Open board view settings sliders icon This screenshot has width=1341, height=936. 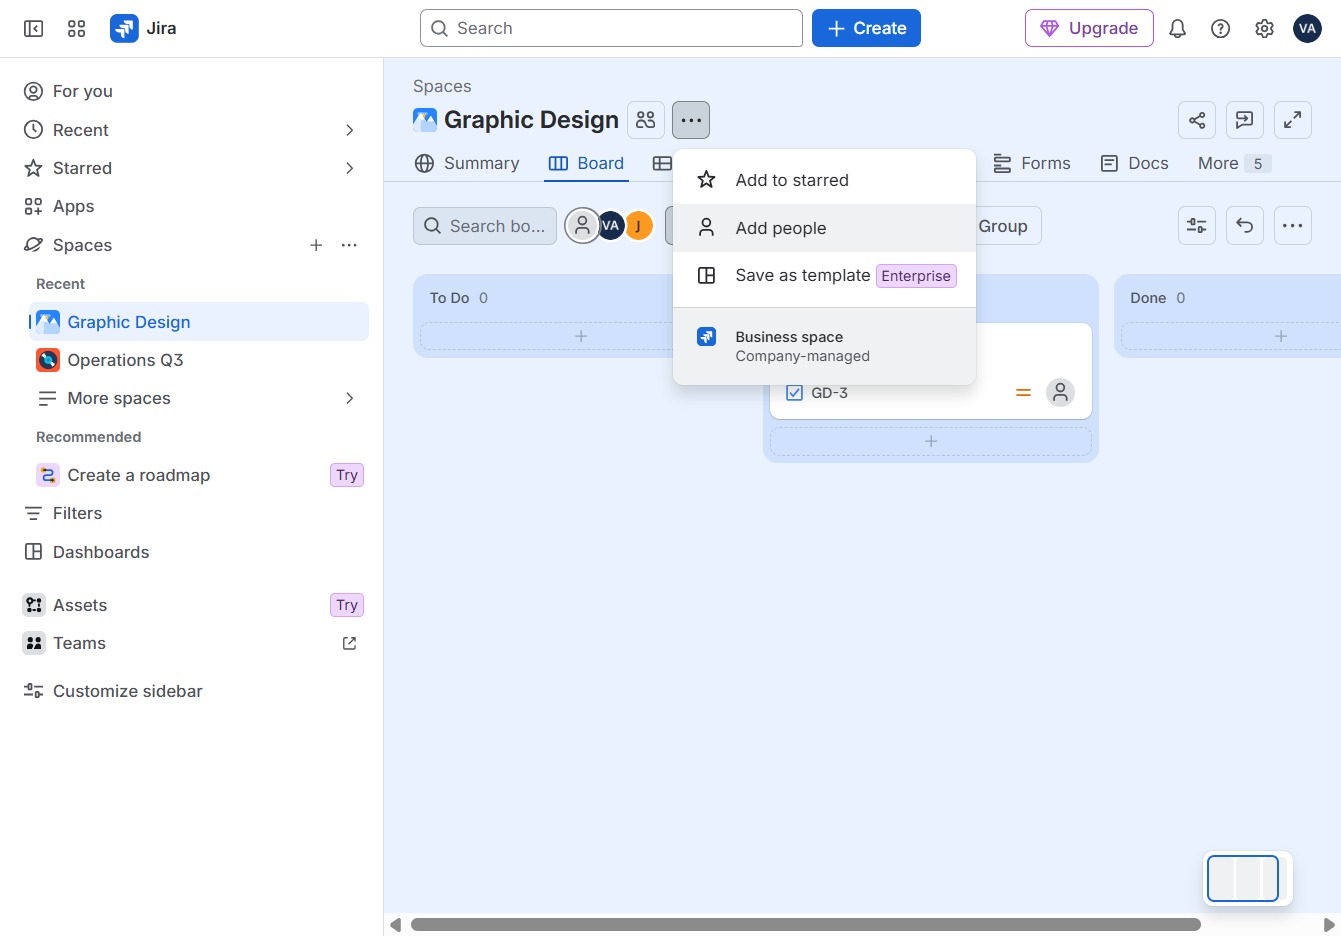click(x=1197, y=226)
